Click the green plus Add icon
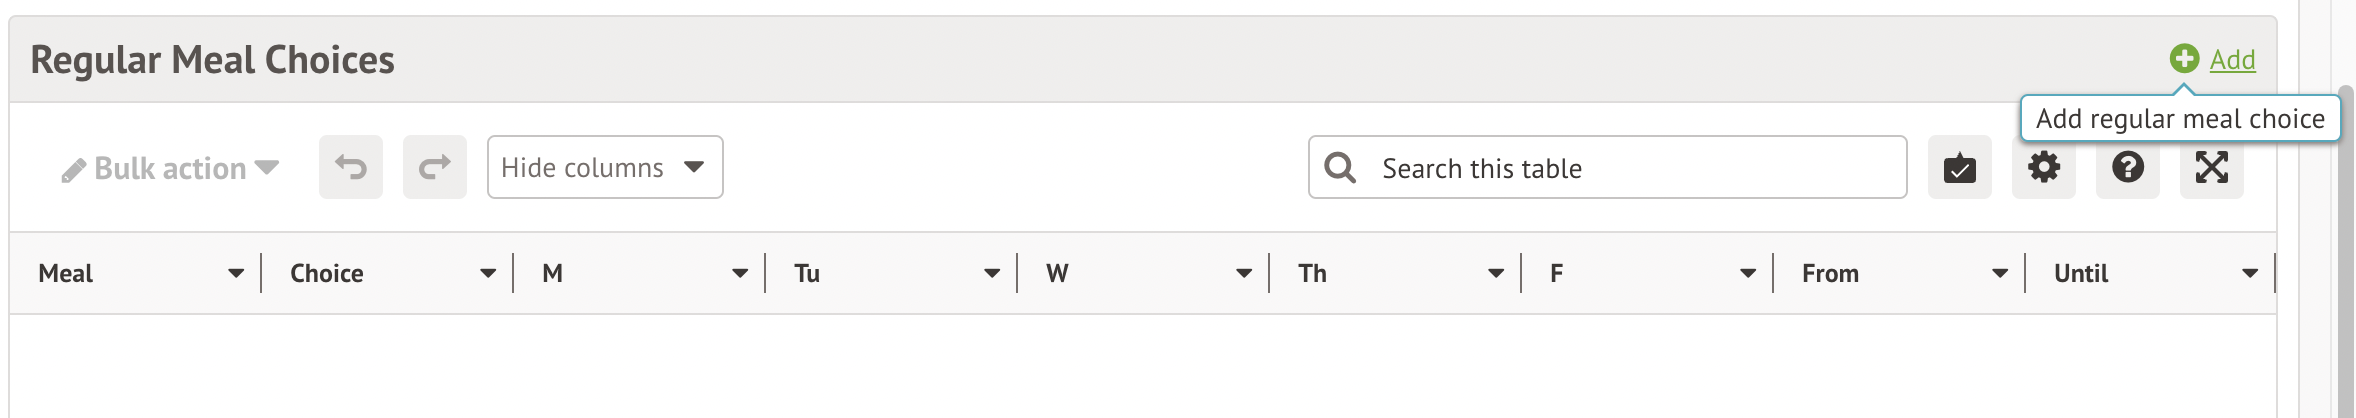 point(2184,59)
